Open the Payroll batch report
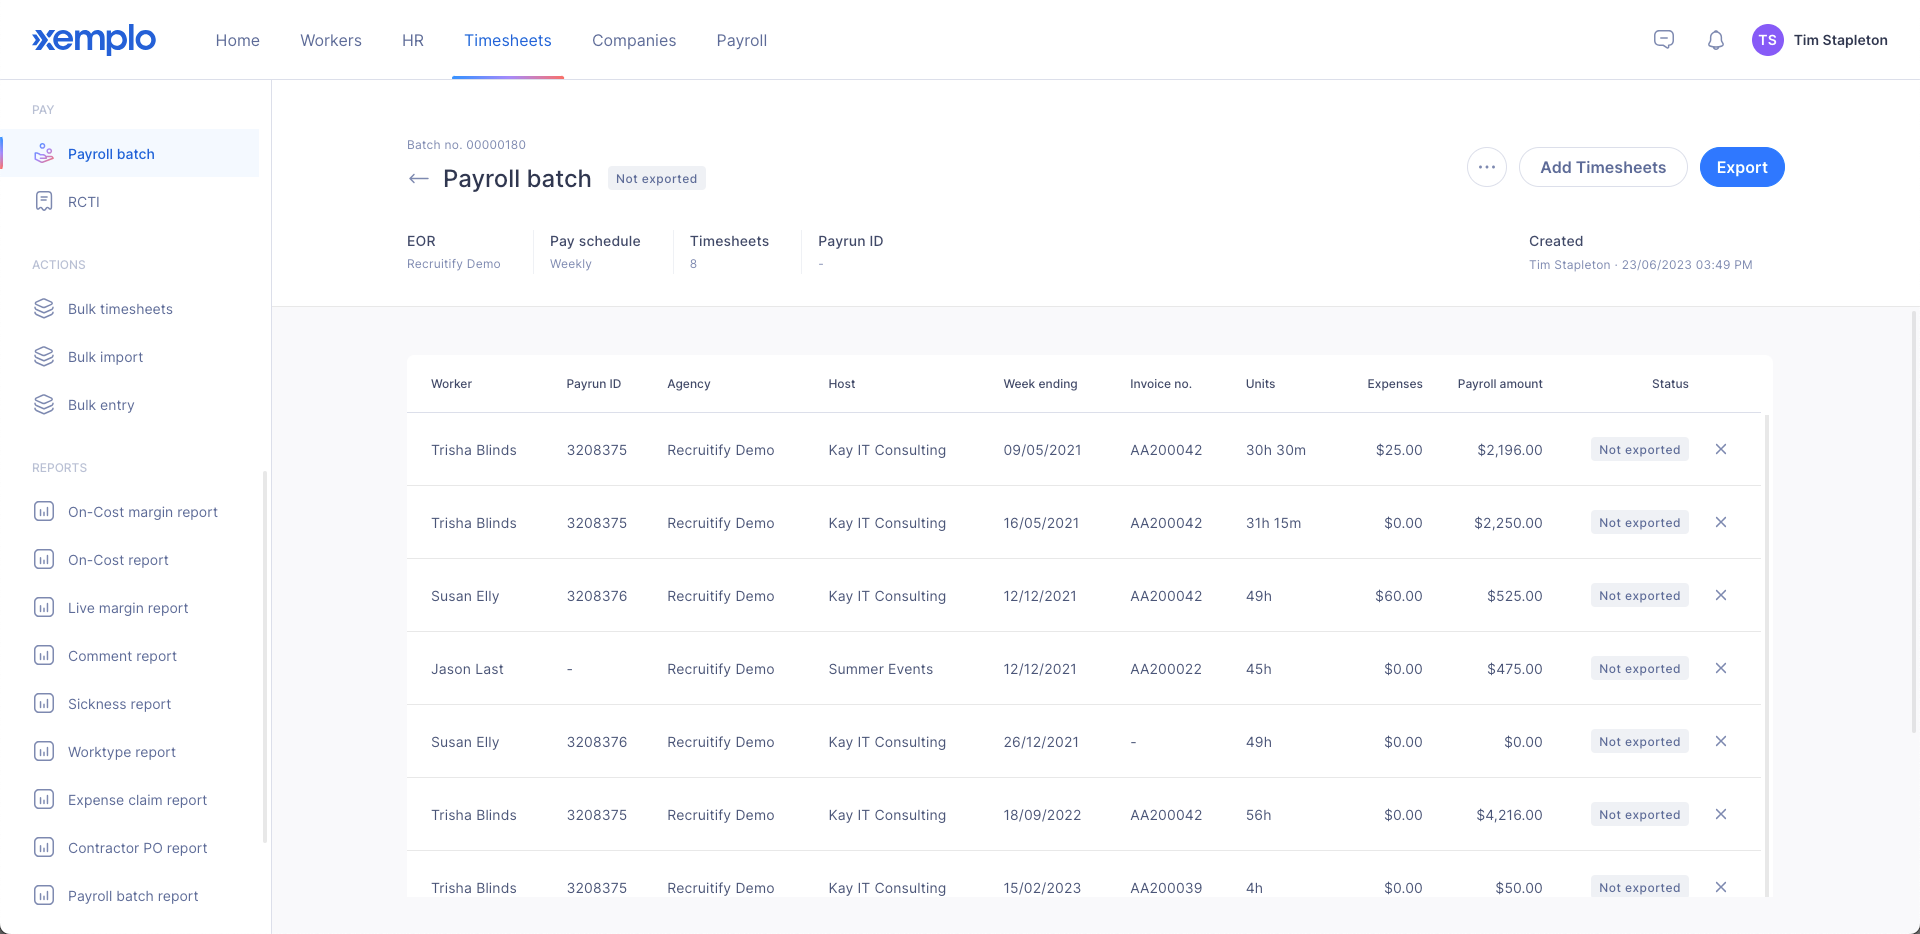This screenshot has height=934, width=1920. tap(133, 896)
